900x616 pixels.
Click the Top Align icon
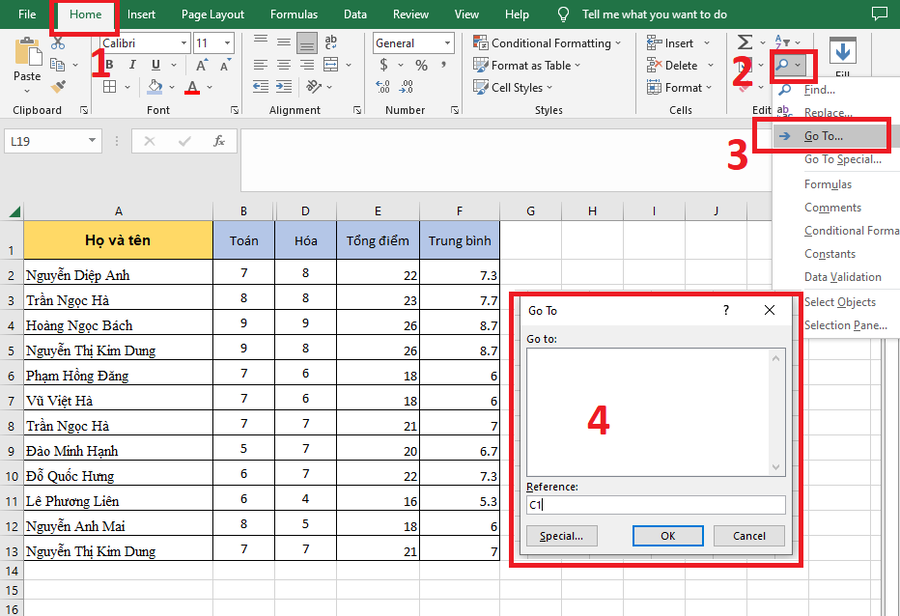(261, 41)
